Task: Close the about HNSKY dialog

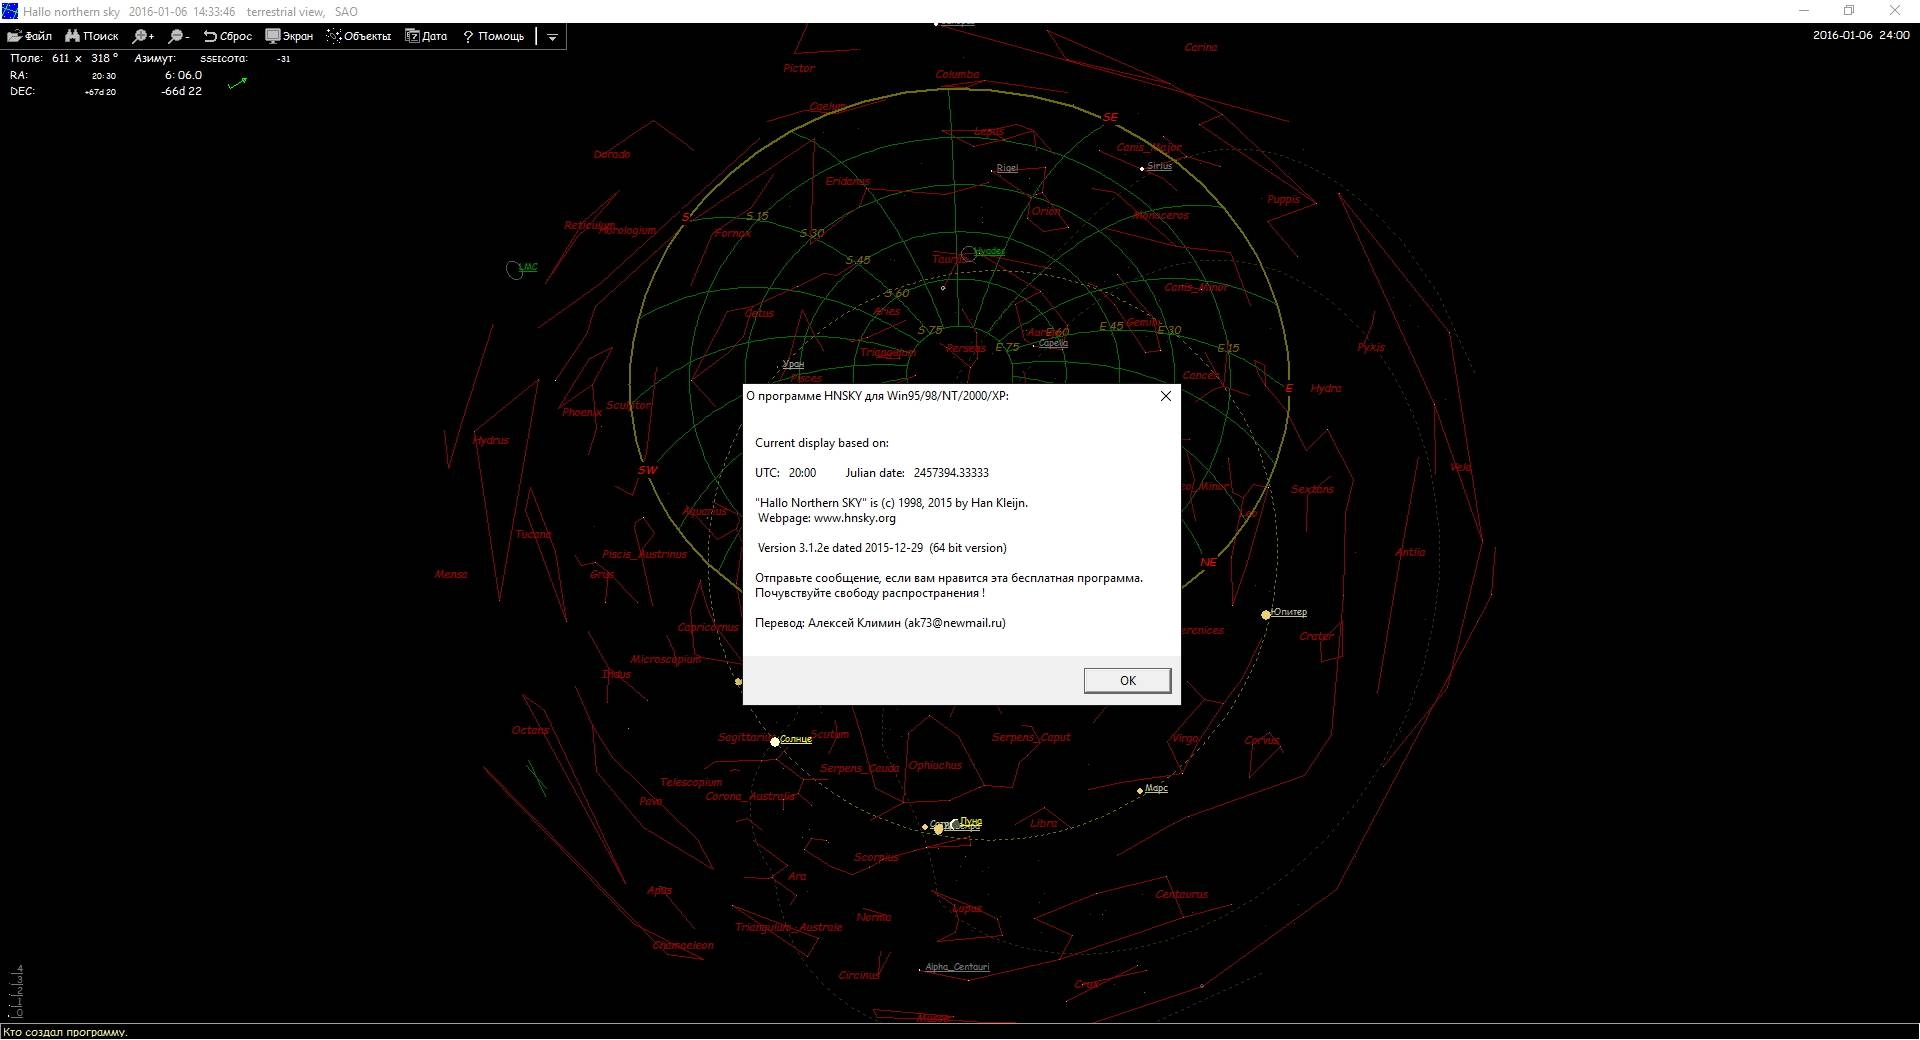Action: [x=1165, y=396]
